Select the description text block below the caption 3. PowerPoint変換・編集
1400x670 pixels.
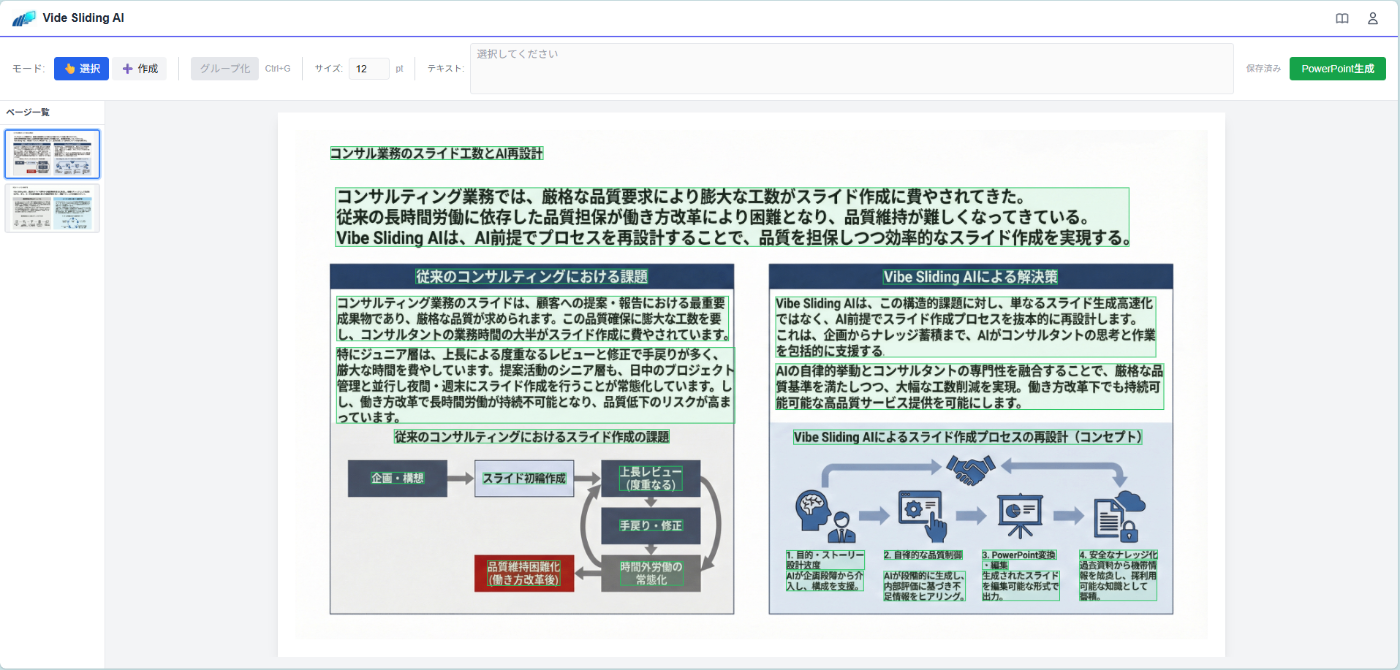(x=1020, y=586)
